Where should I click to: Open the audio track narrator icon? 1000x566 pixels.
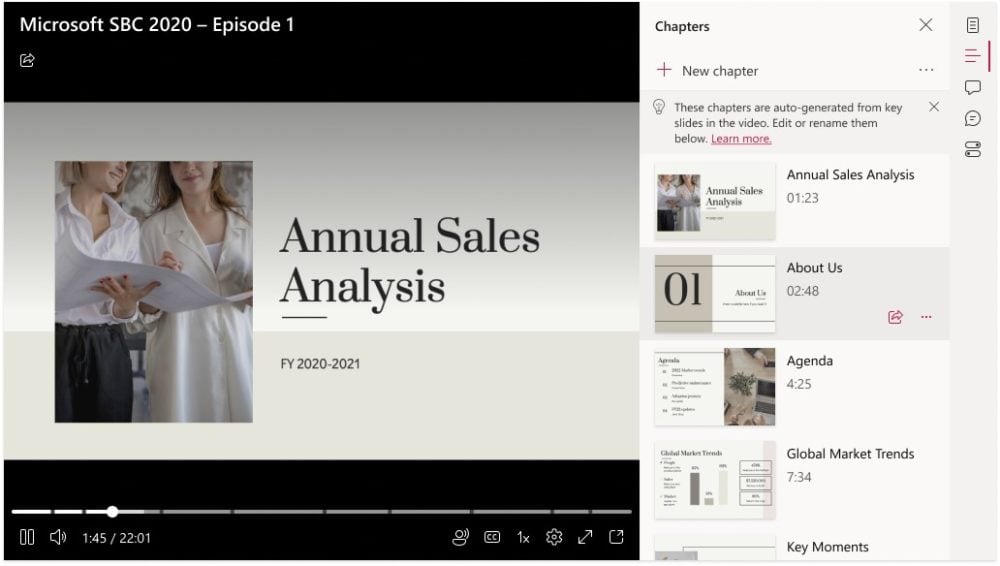tap(460, 537)
